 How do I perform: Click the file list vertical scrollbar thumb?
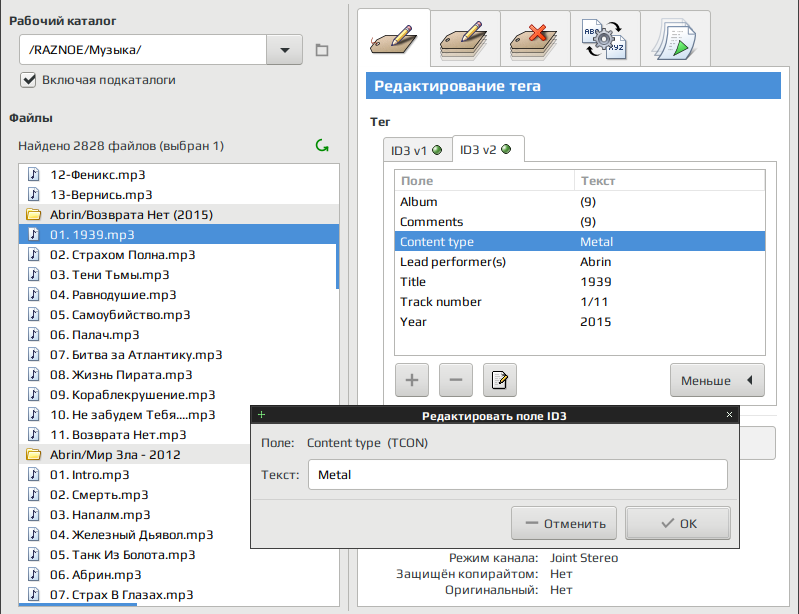coord(337,266)
